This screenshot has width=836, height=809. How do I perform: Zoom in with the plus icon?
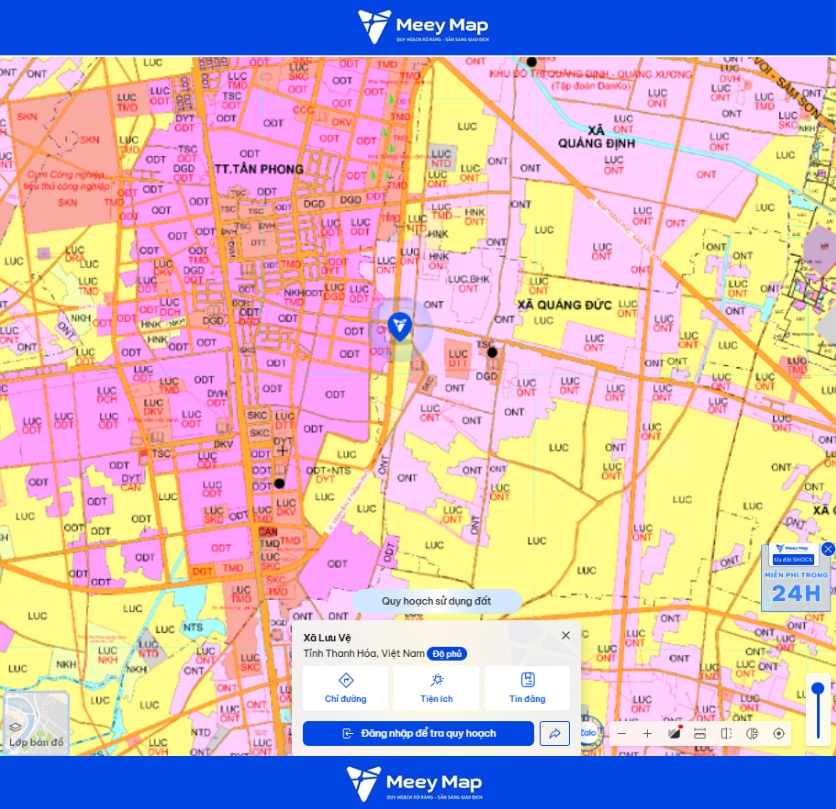647,733
